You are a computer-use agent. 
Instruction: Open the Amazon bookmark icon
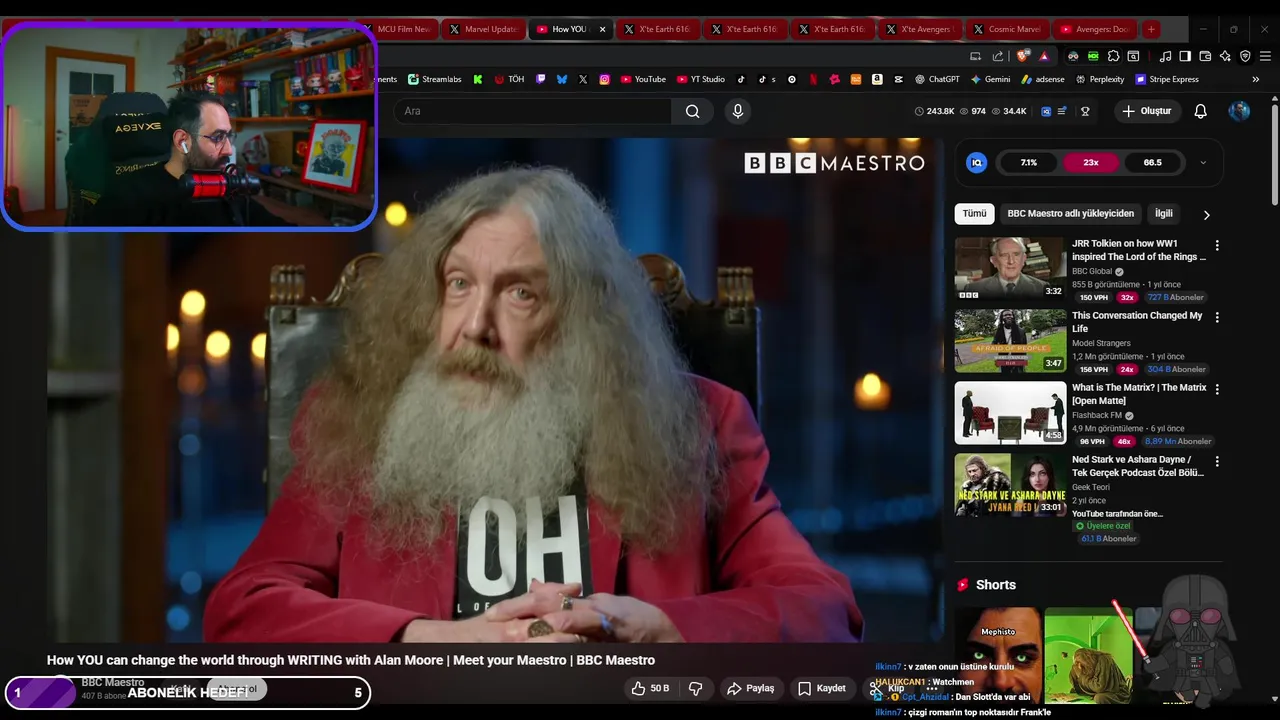877,79
